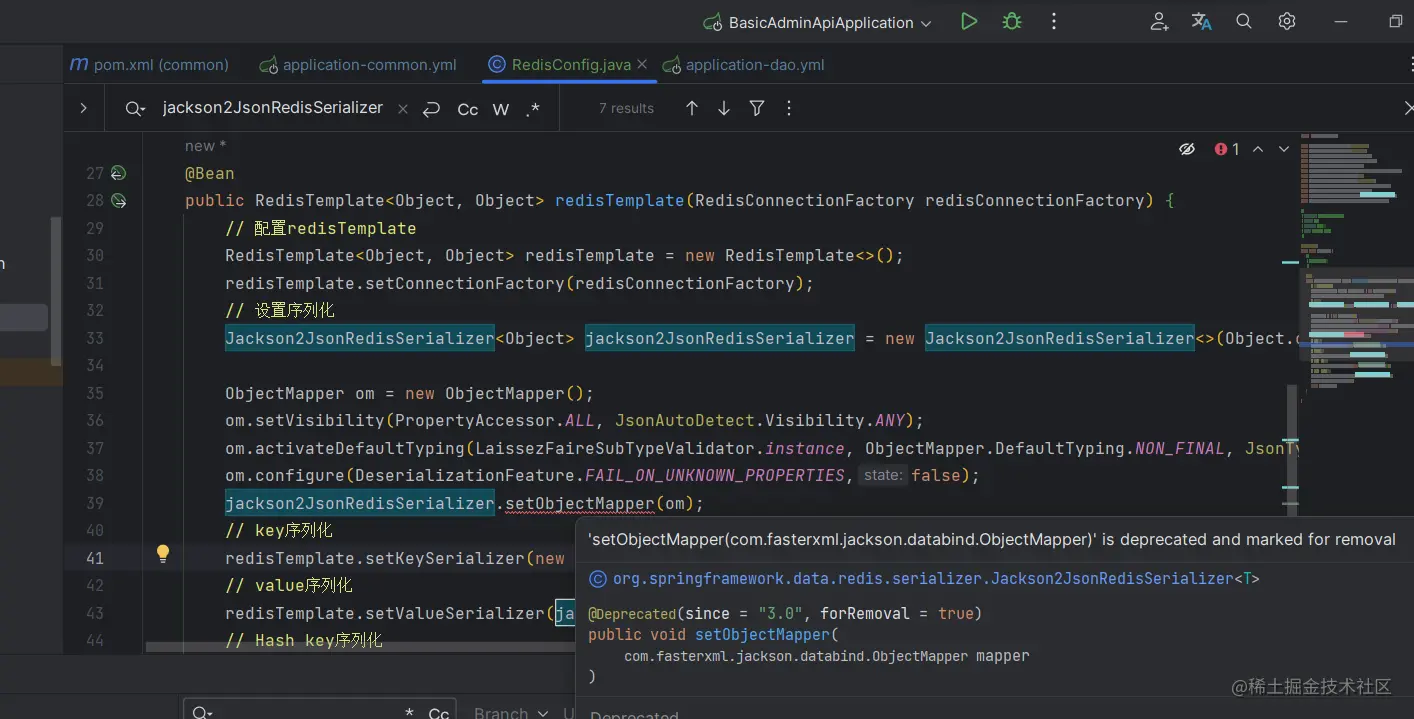
Task: Jump to the next highlighted error
Action: click(1284, 149)
